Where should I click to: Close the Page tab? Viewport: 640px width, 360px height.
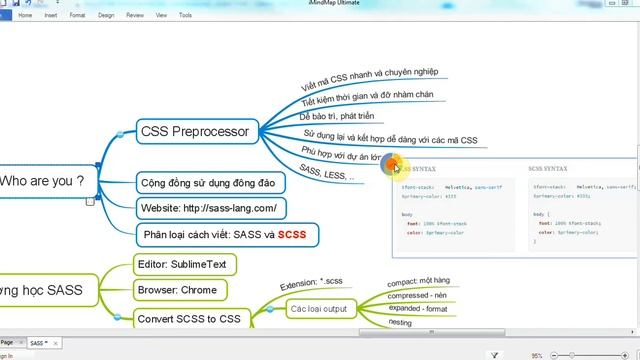coord(21,342)
